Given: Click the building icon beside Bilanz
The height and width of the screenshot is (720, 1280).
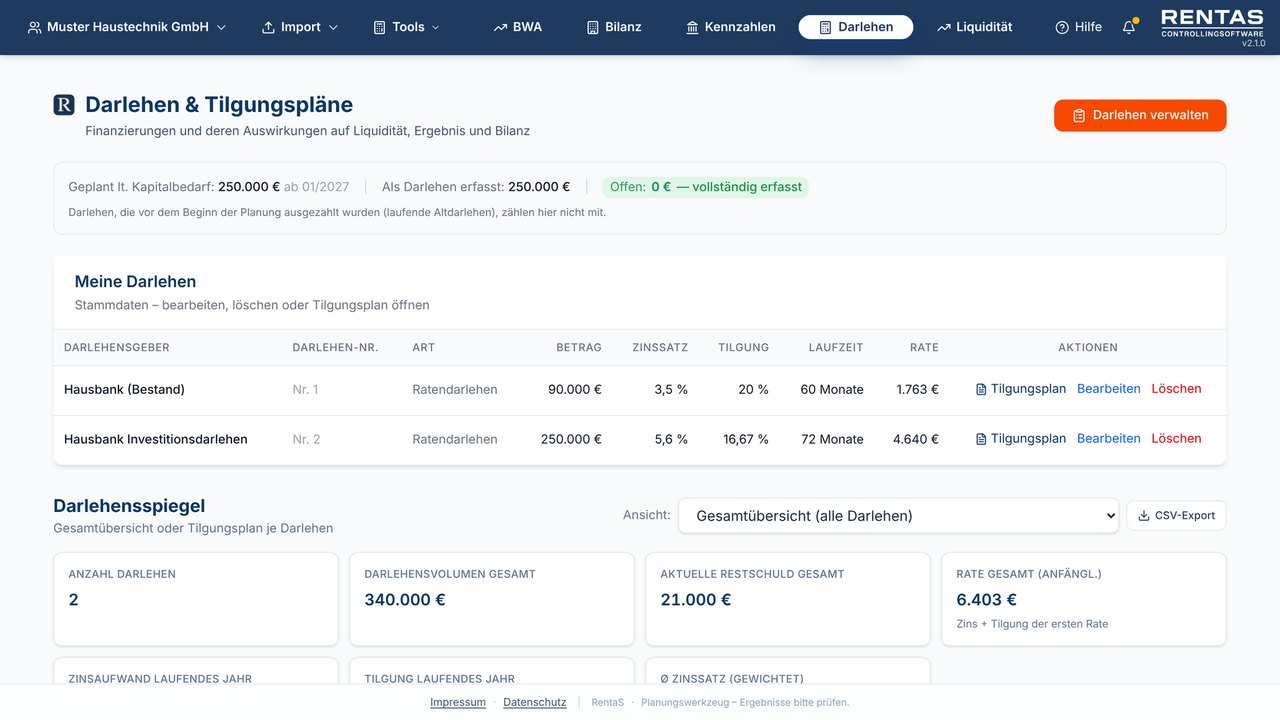Looking at the screenshot, I should coord(593,27).
